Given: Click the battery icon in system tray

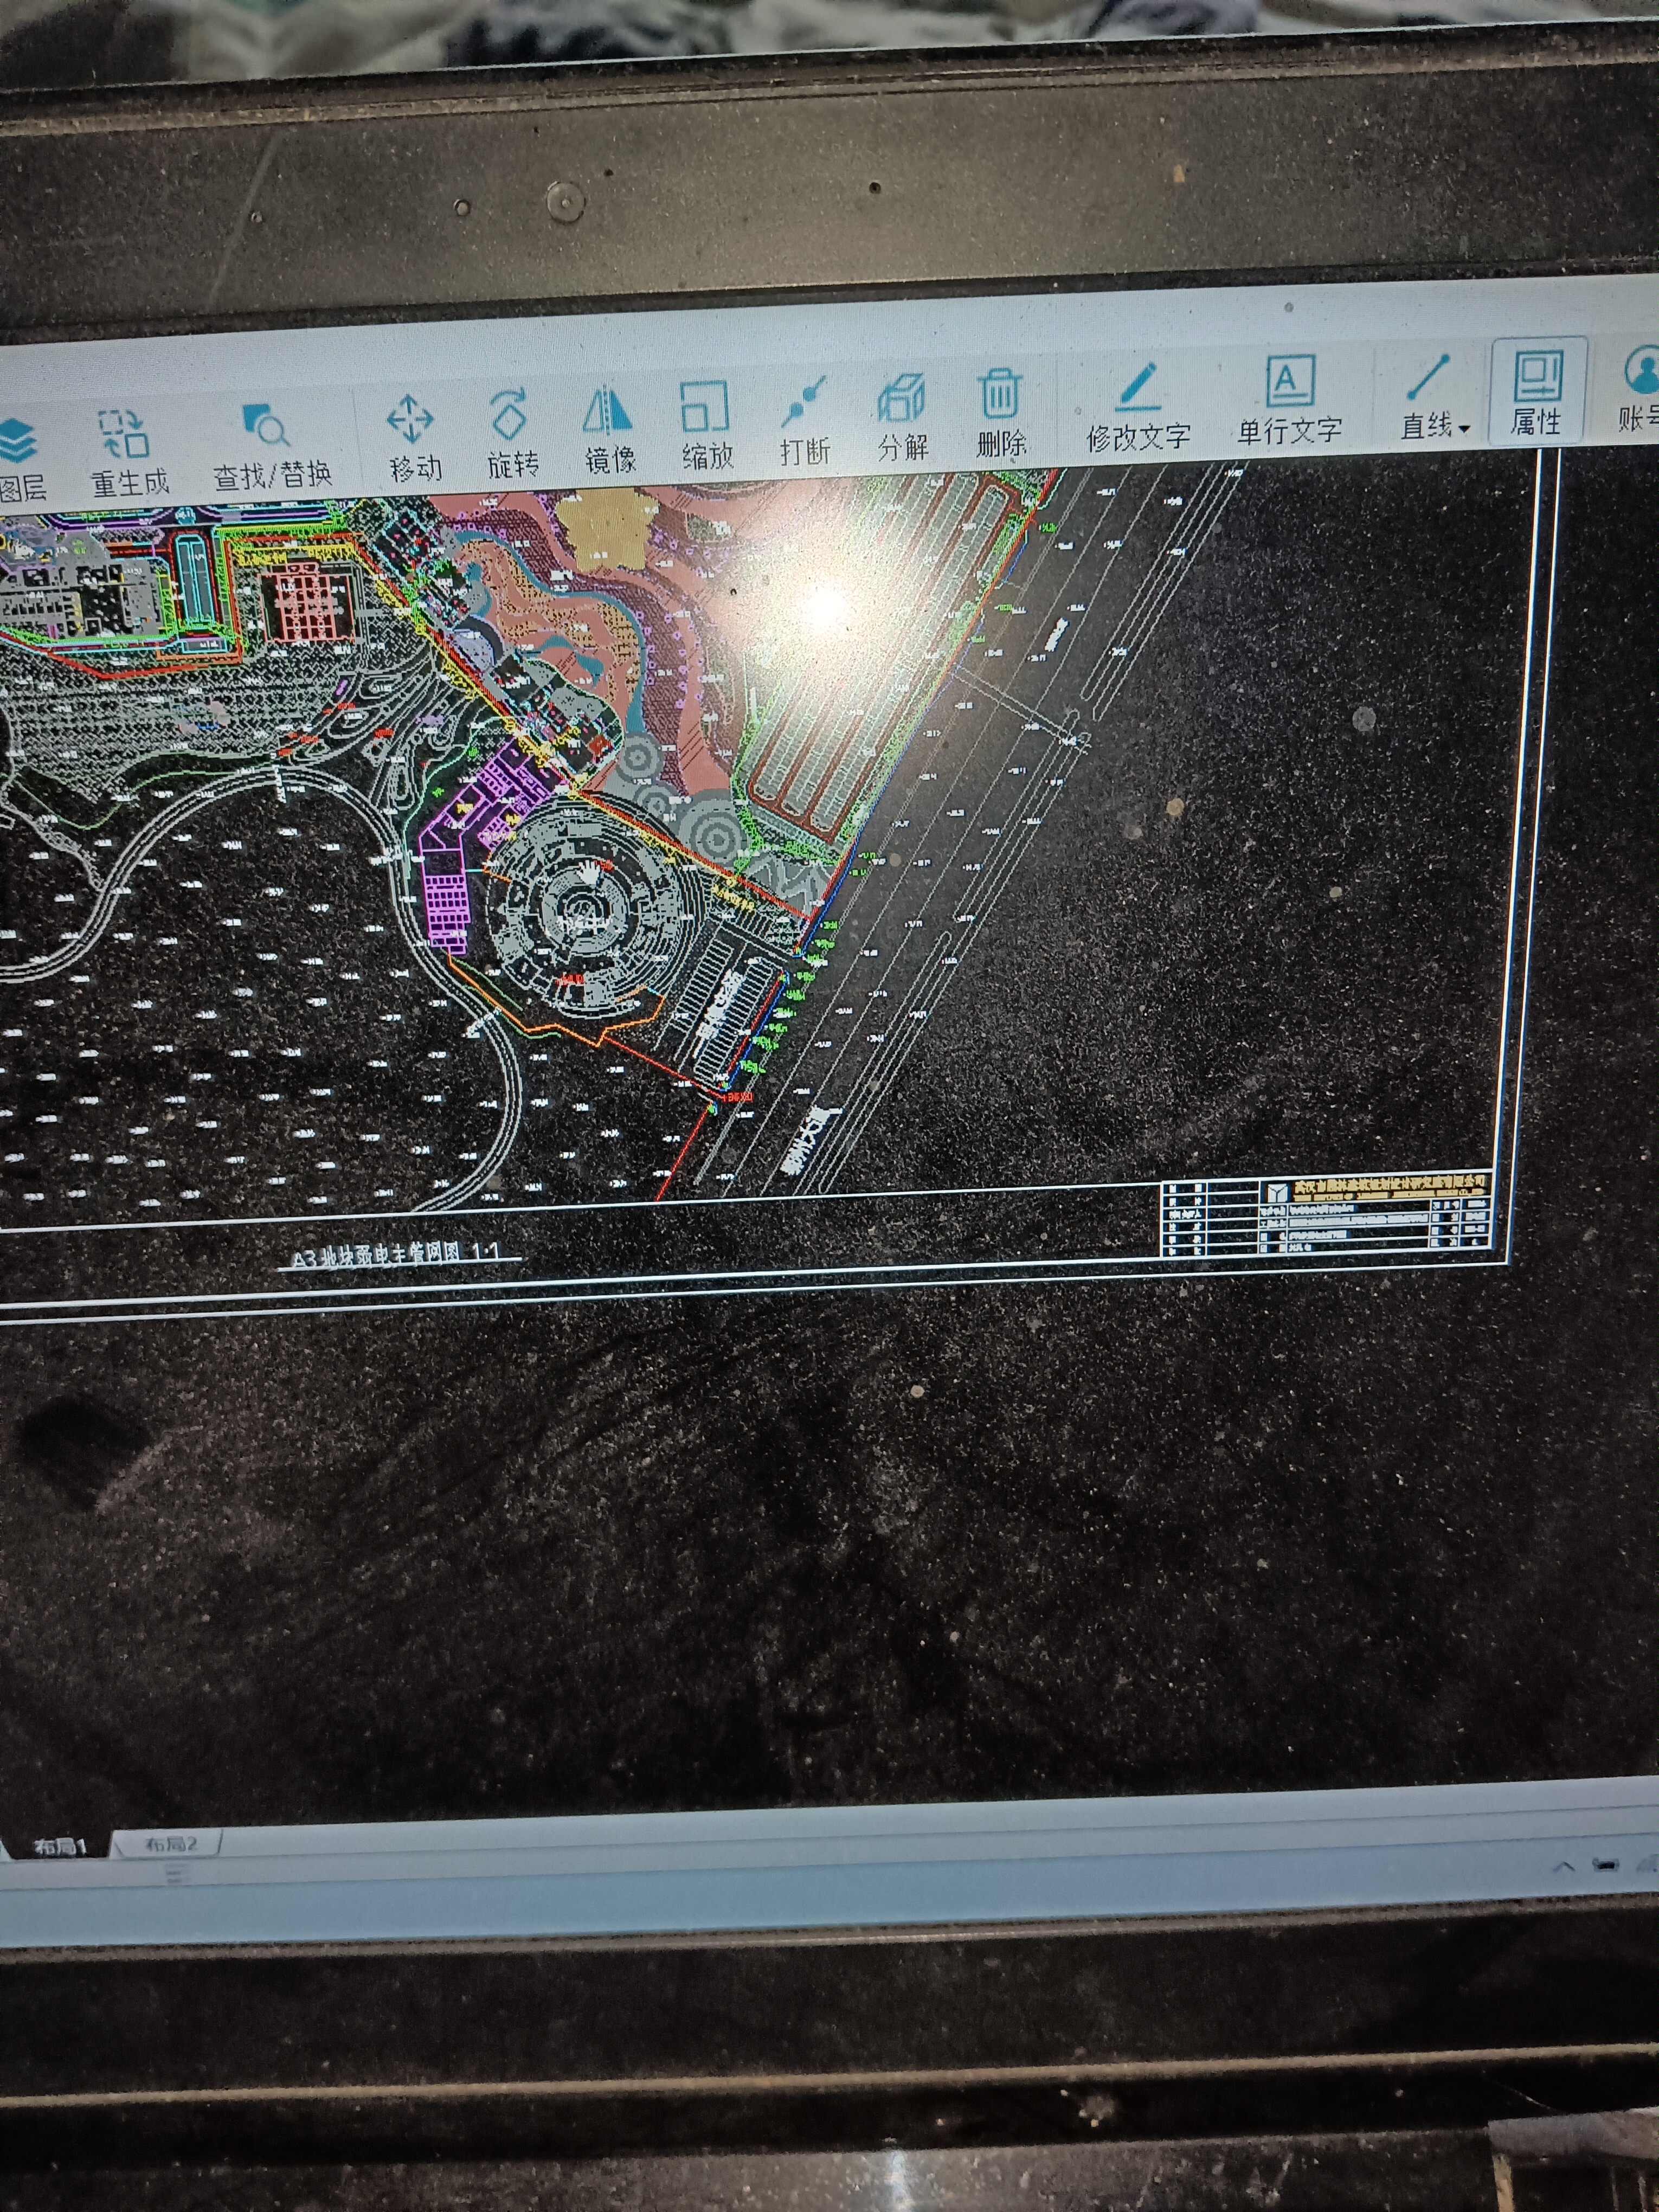Looking at the screenshot, I should tap(1606, 1865).
